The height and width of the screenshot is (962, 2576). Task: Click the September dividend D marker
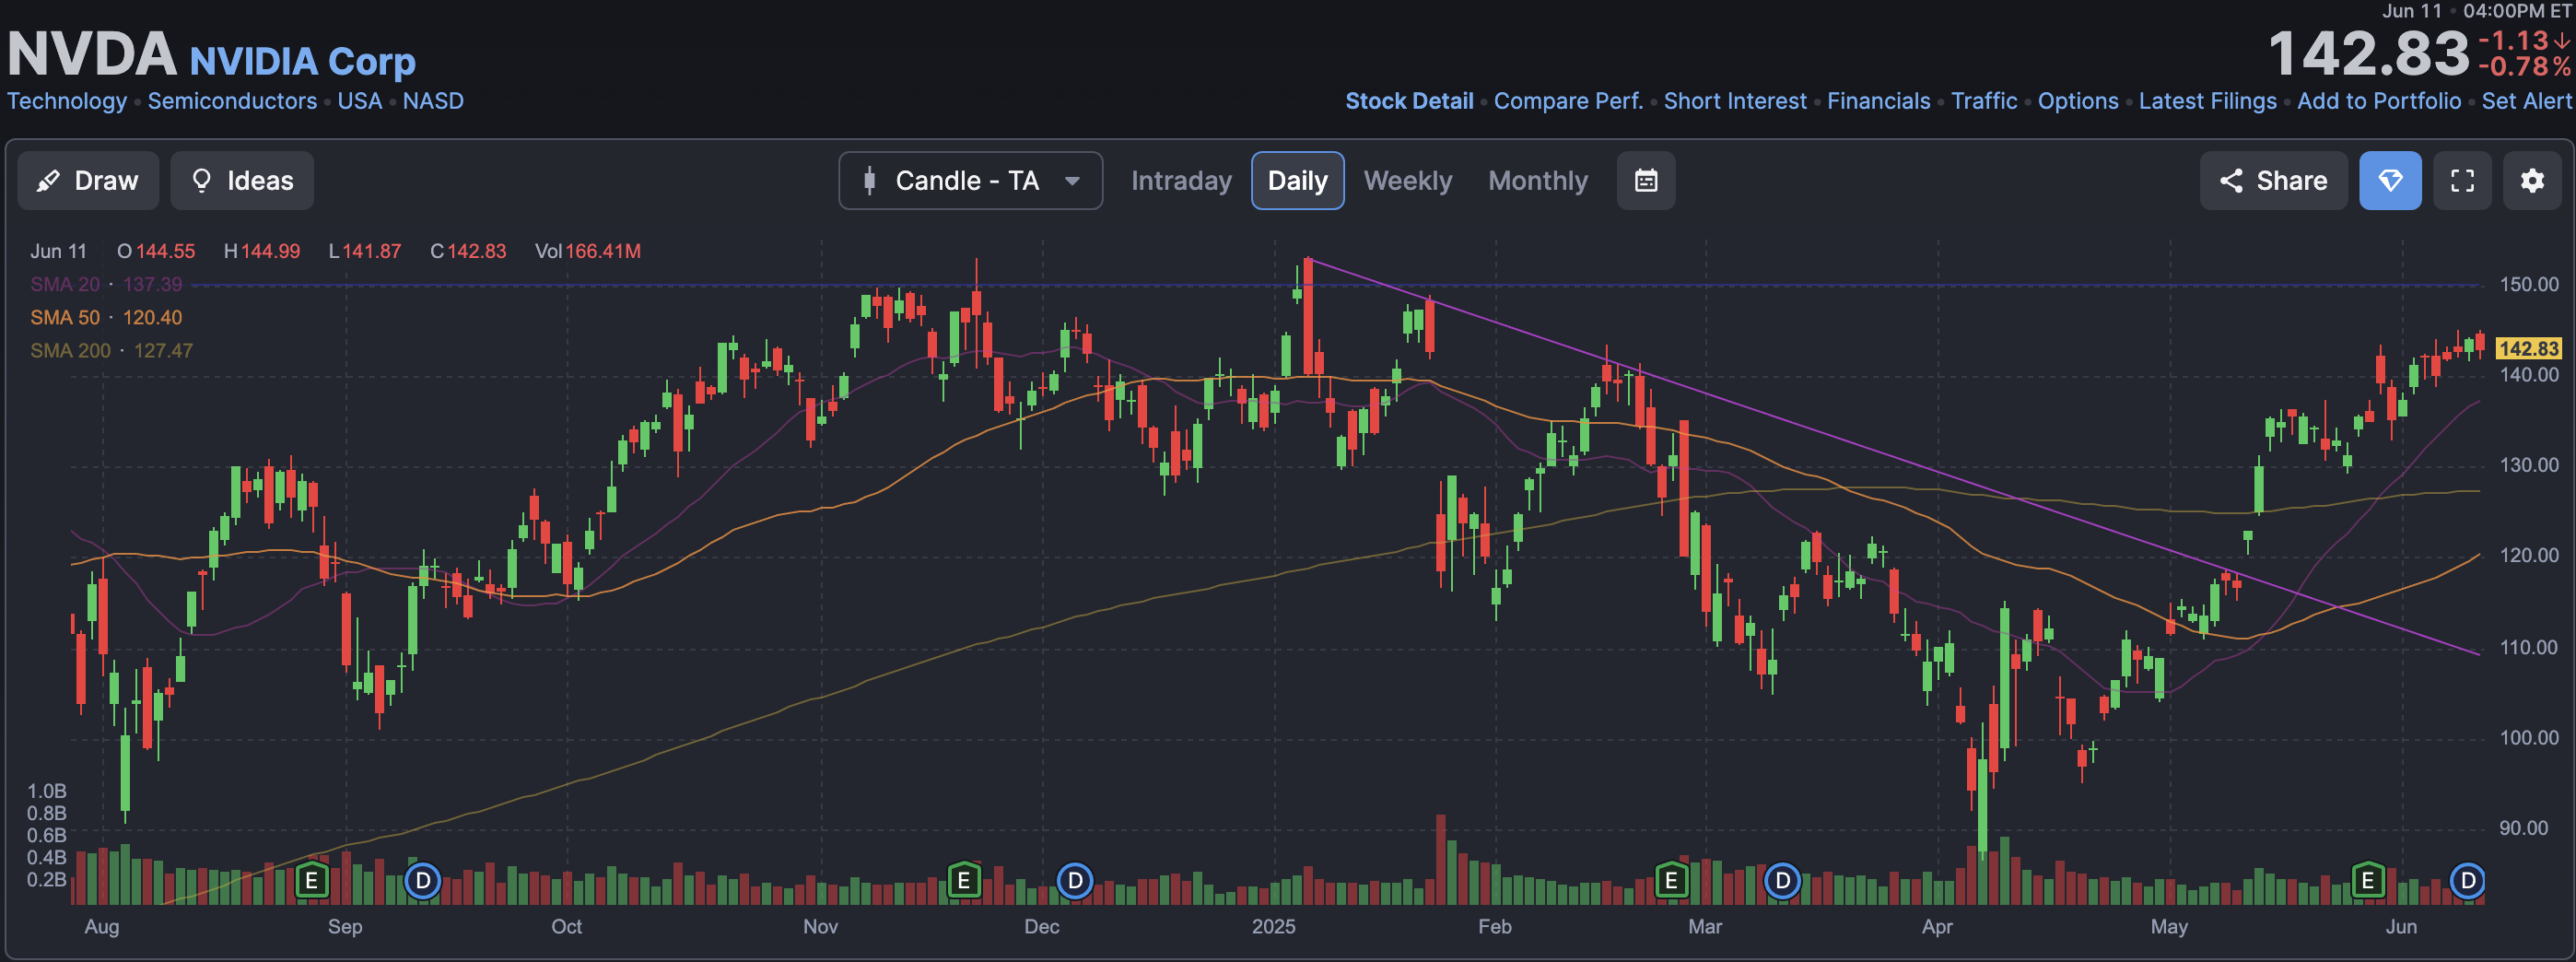(423, 881)
